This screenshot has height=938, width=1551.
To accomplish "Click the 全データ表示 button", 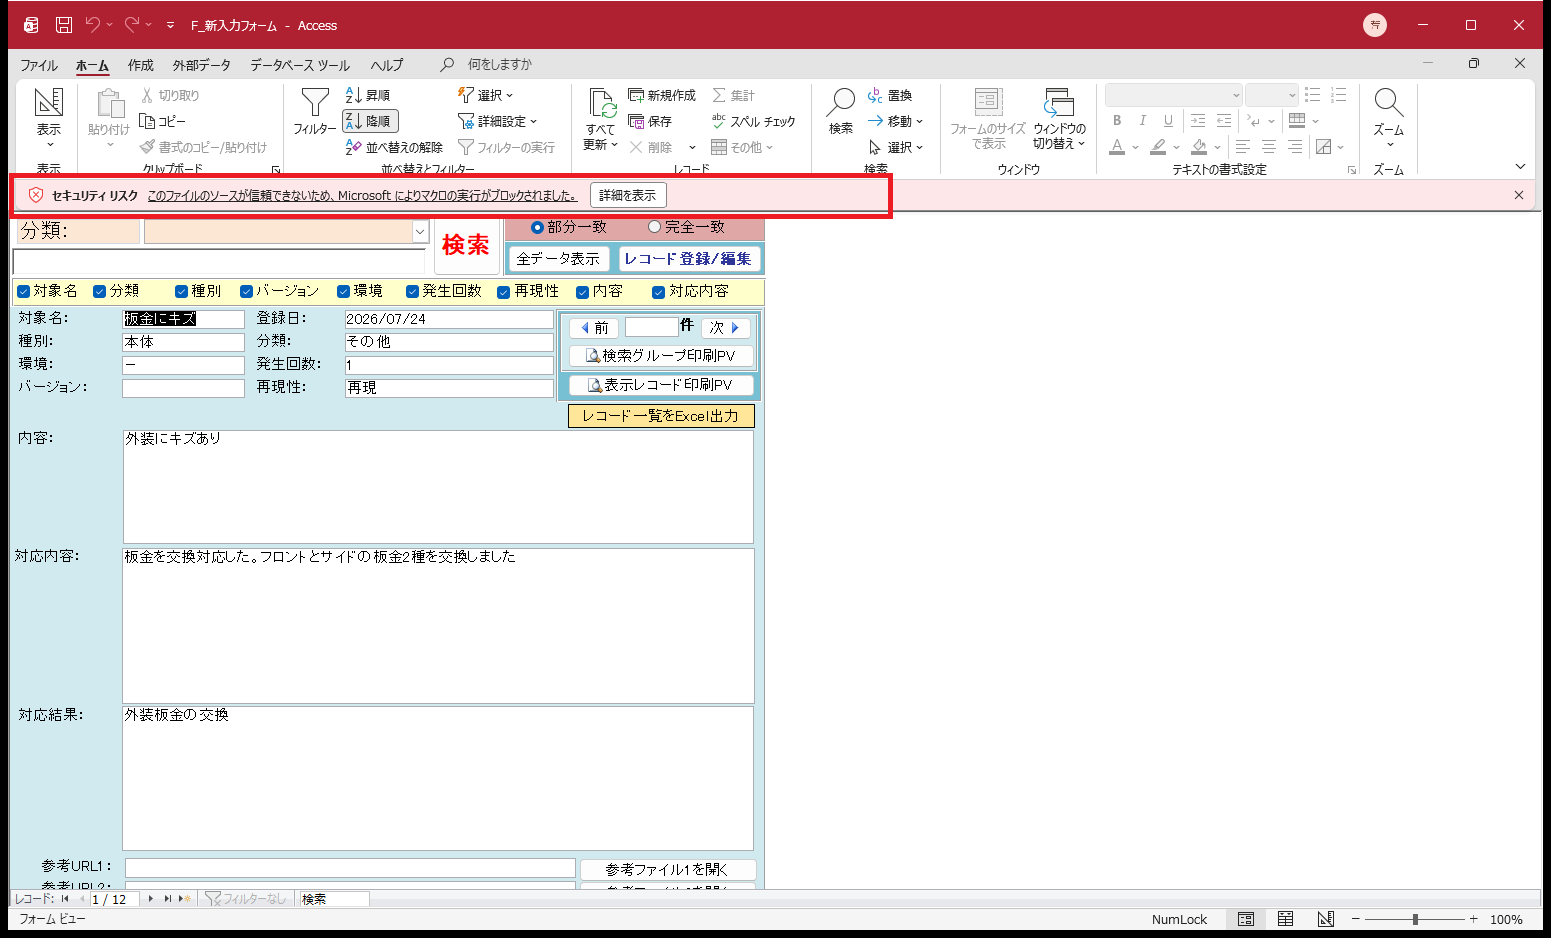I will point(558,259).
